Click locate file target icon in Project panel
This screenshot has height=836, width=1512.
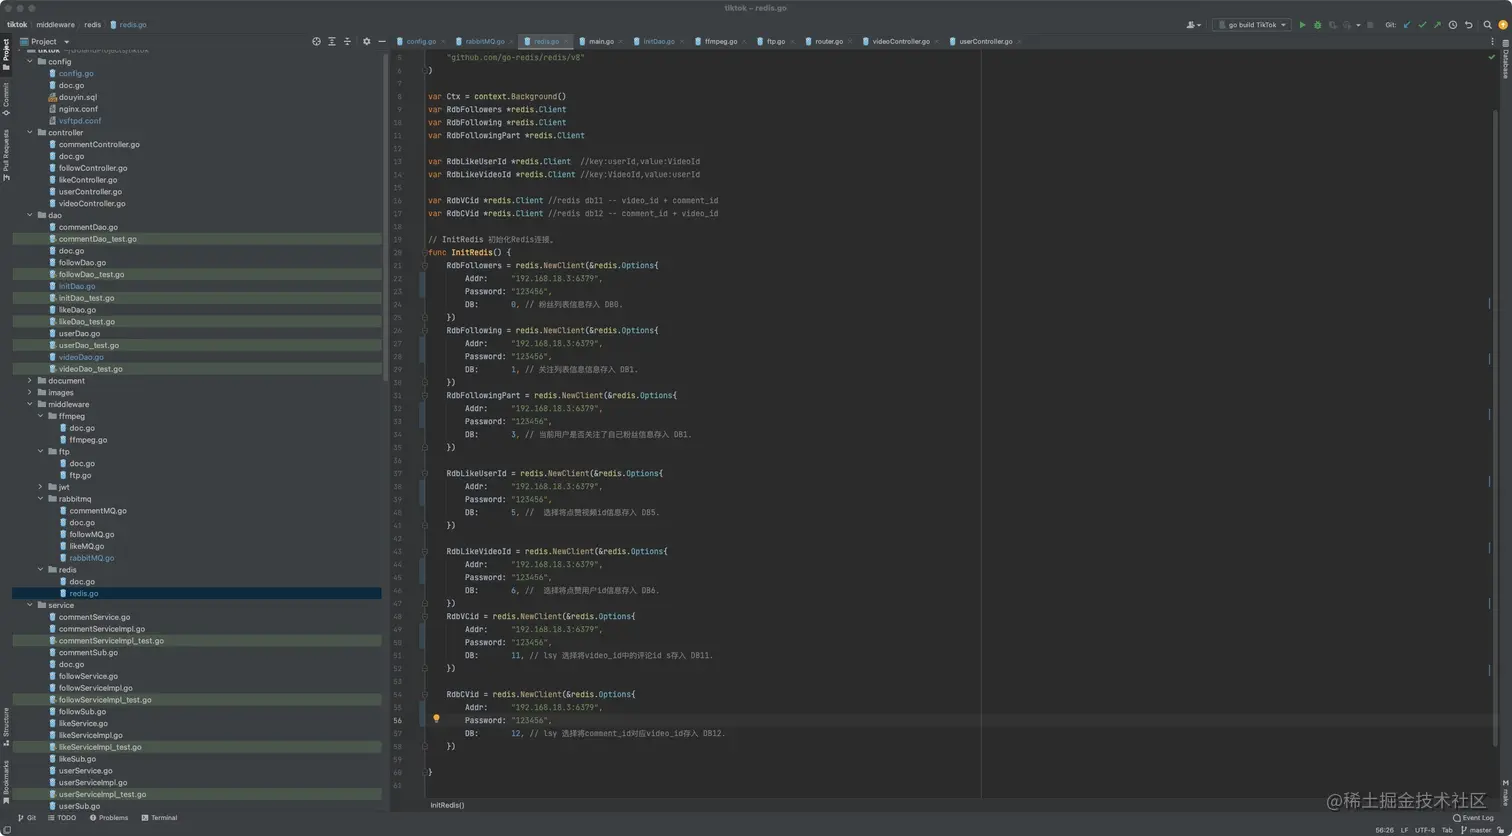[316, 42]
